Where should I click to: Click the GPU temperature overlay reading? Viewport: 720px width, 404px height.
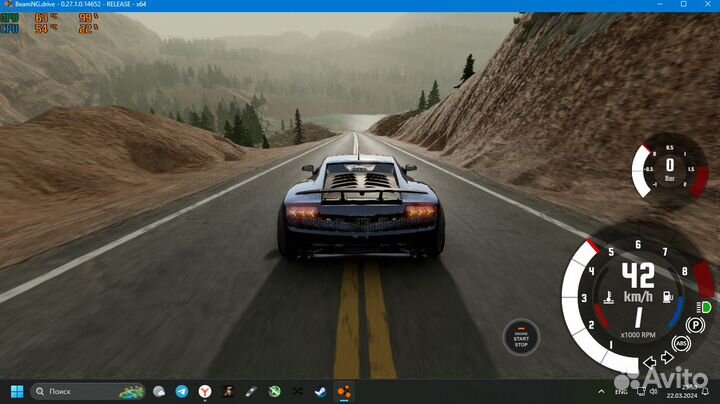[x=46, y=18]
